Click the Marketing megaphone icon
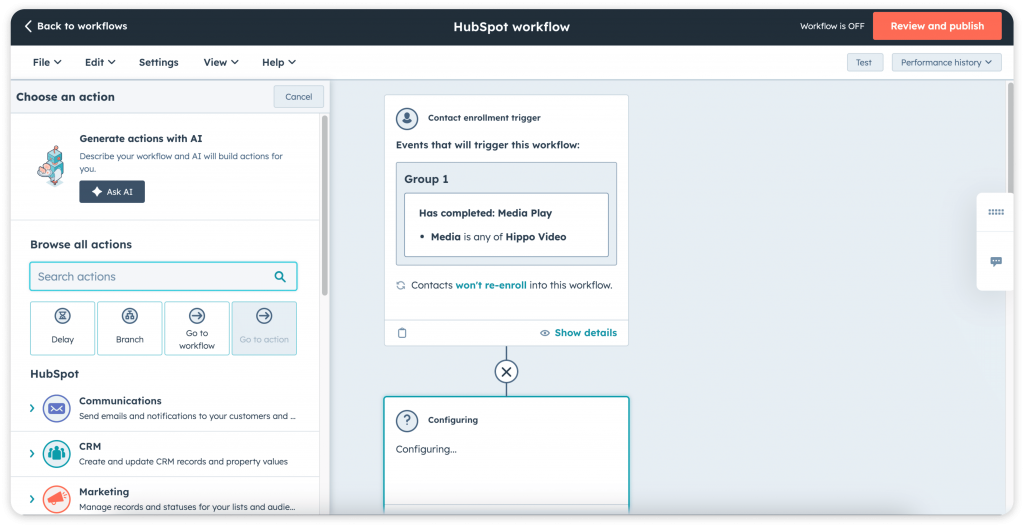The width and height of the screenshot is (1024, 527). point(57,499)
